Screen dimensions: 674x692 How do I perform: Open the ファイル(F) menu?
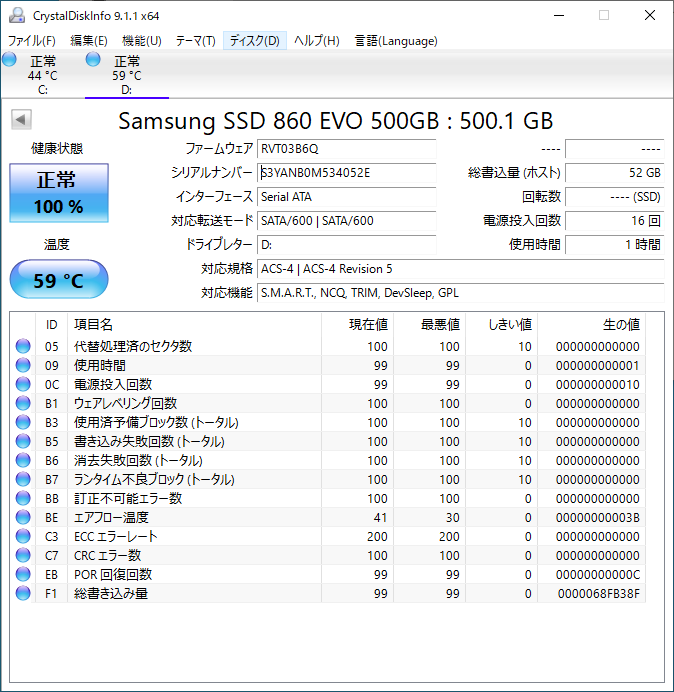32,41
